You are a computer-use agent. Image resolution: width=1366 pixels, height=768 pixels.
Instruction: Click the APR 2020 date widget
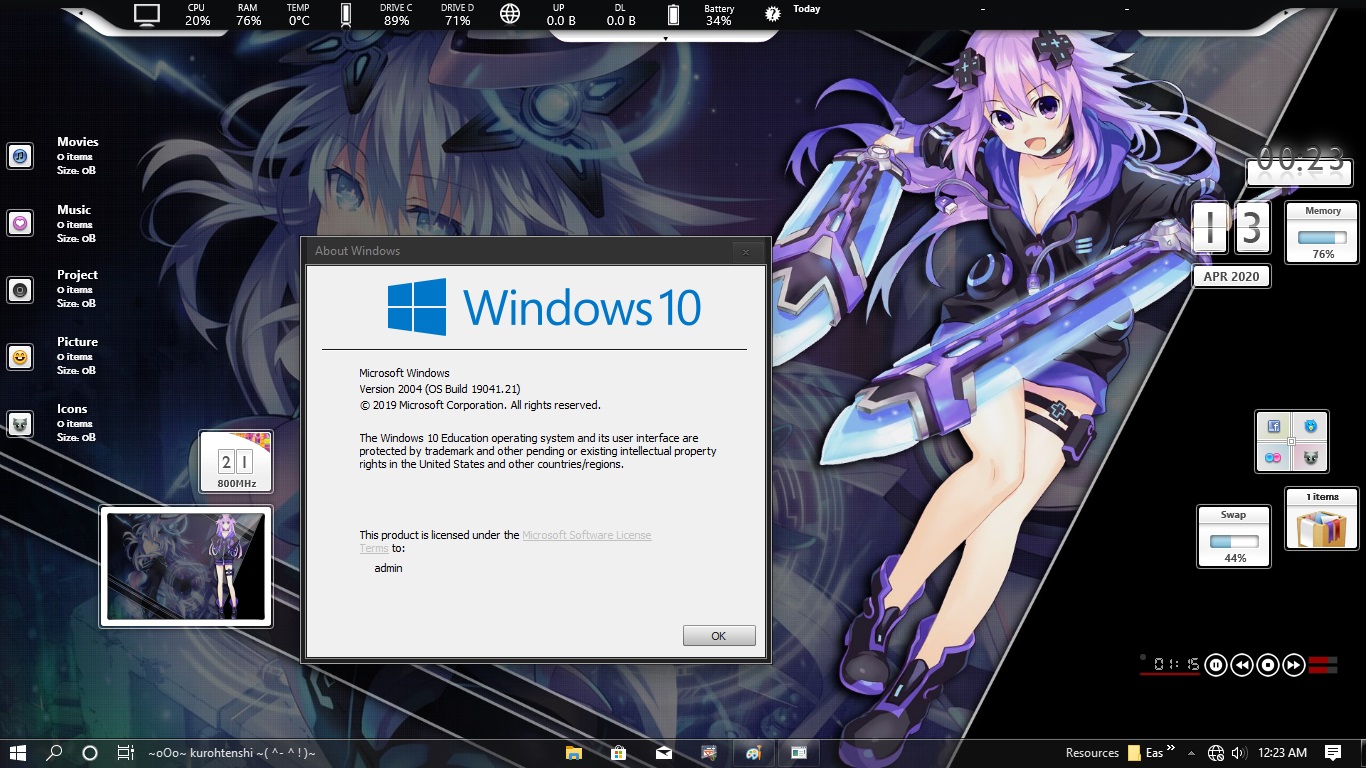coord(1231,277)
